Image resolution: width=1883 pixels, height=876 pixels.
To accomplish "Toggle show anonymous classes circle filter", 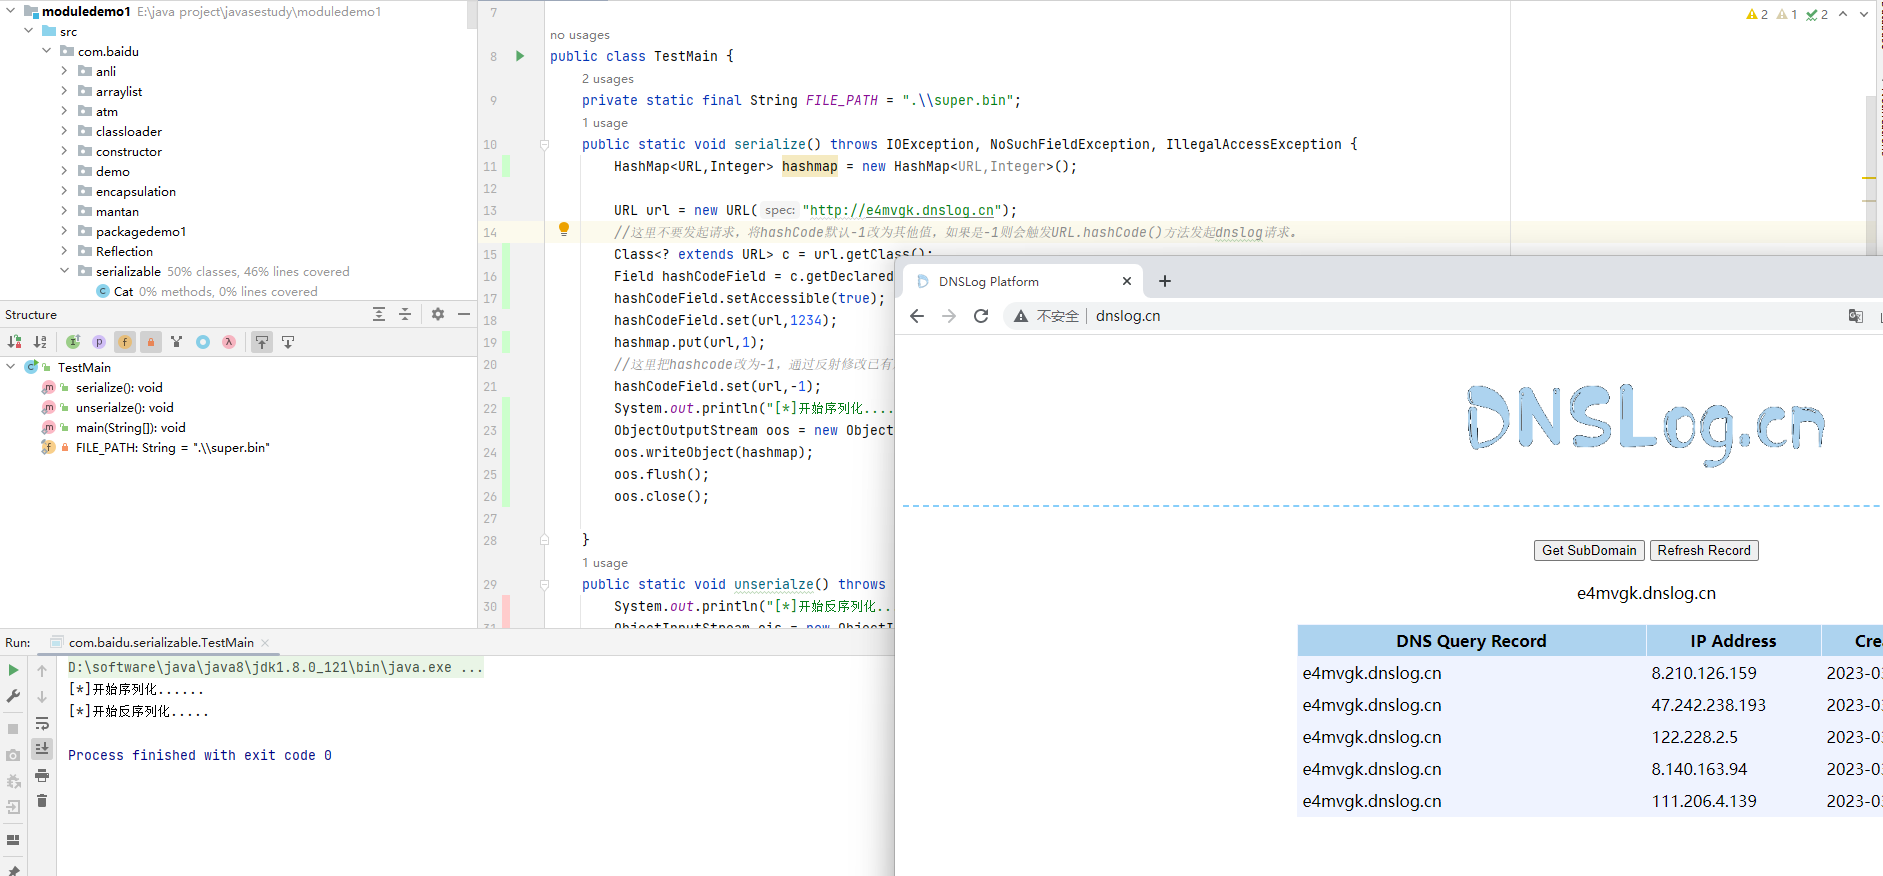I will point(203,342).
